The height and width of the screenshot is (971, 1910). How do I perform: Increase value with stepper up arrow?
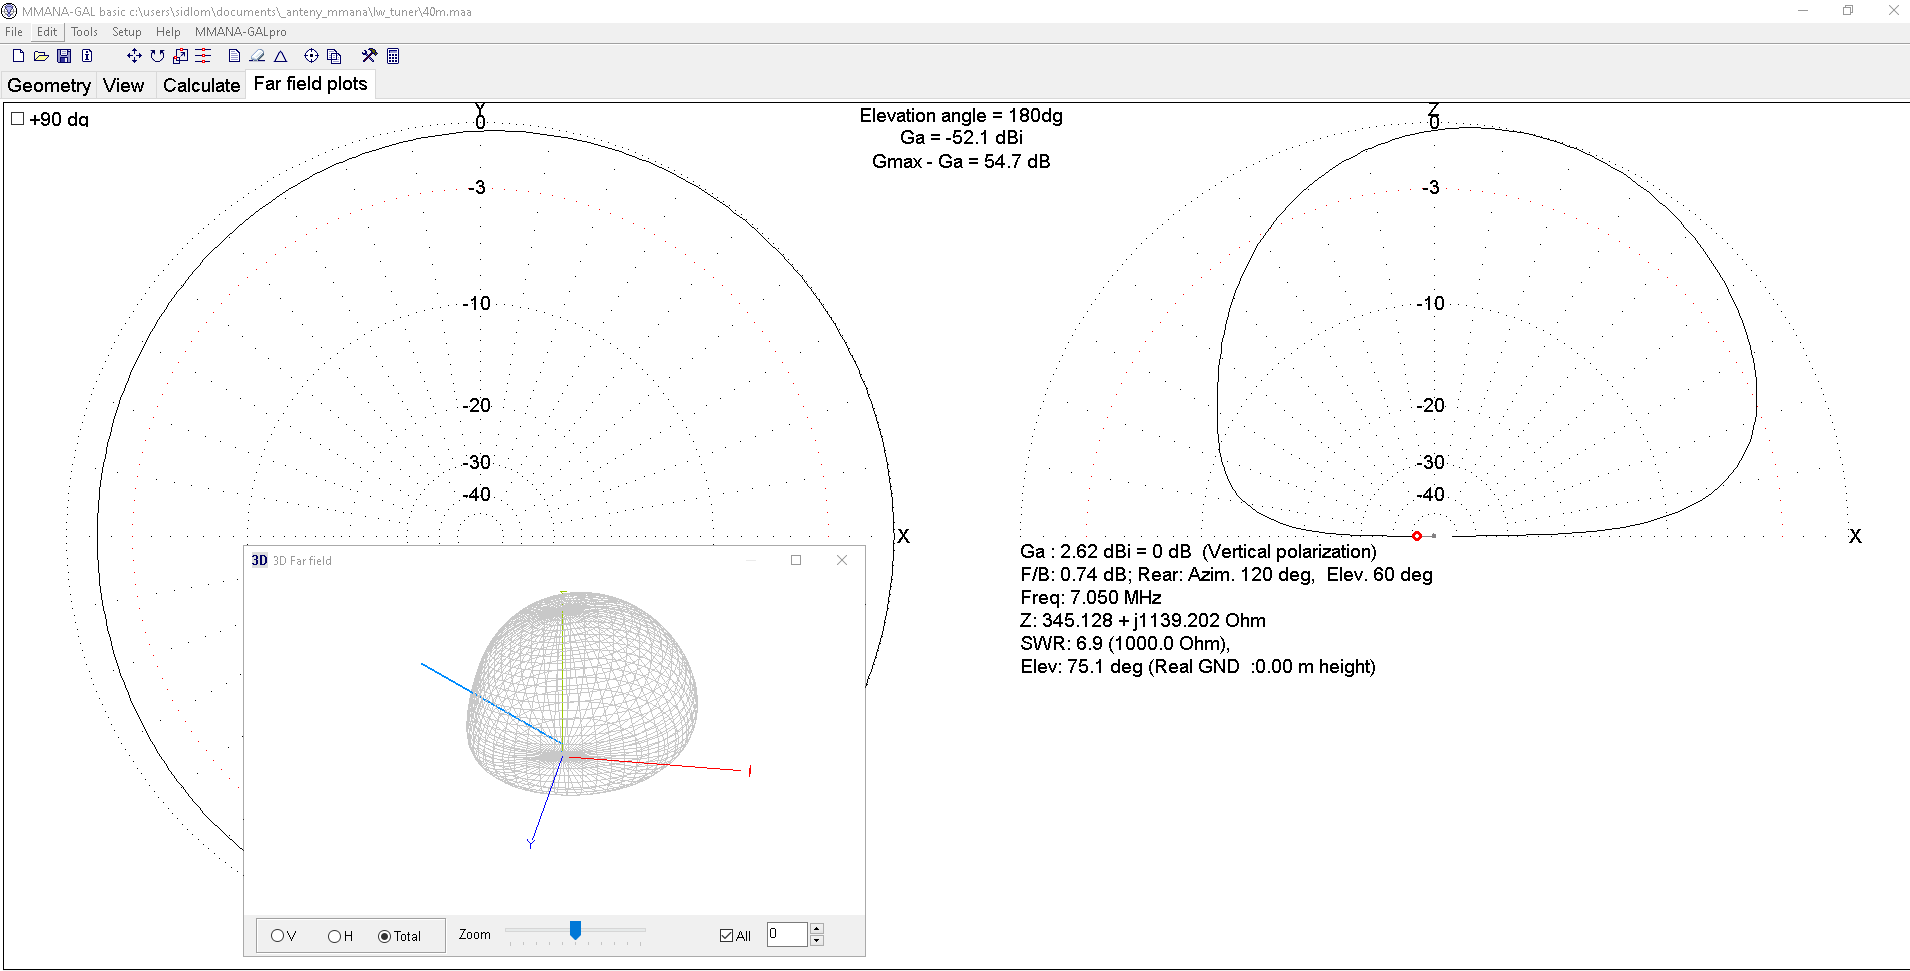coord(817,928)
